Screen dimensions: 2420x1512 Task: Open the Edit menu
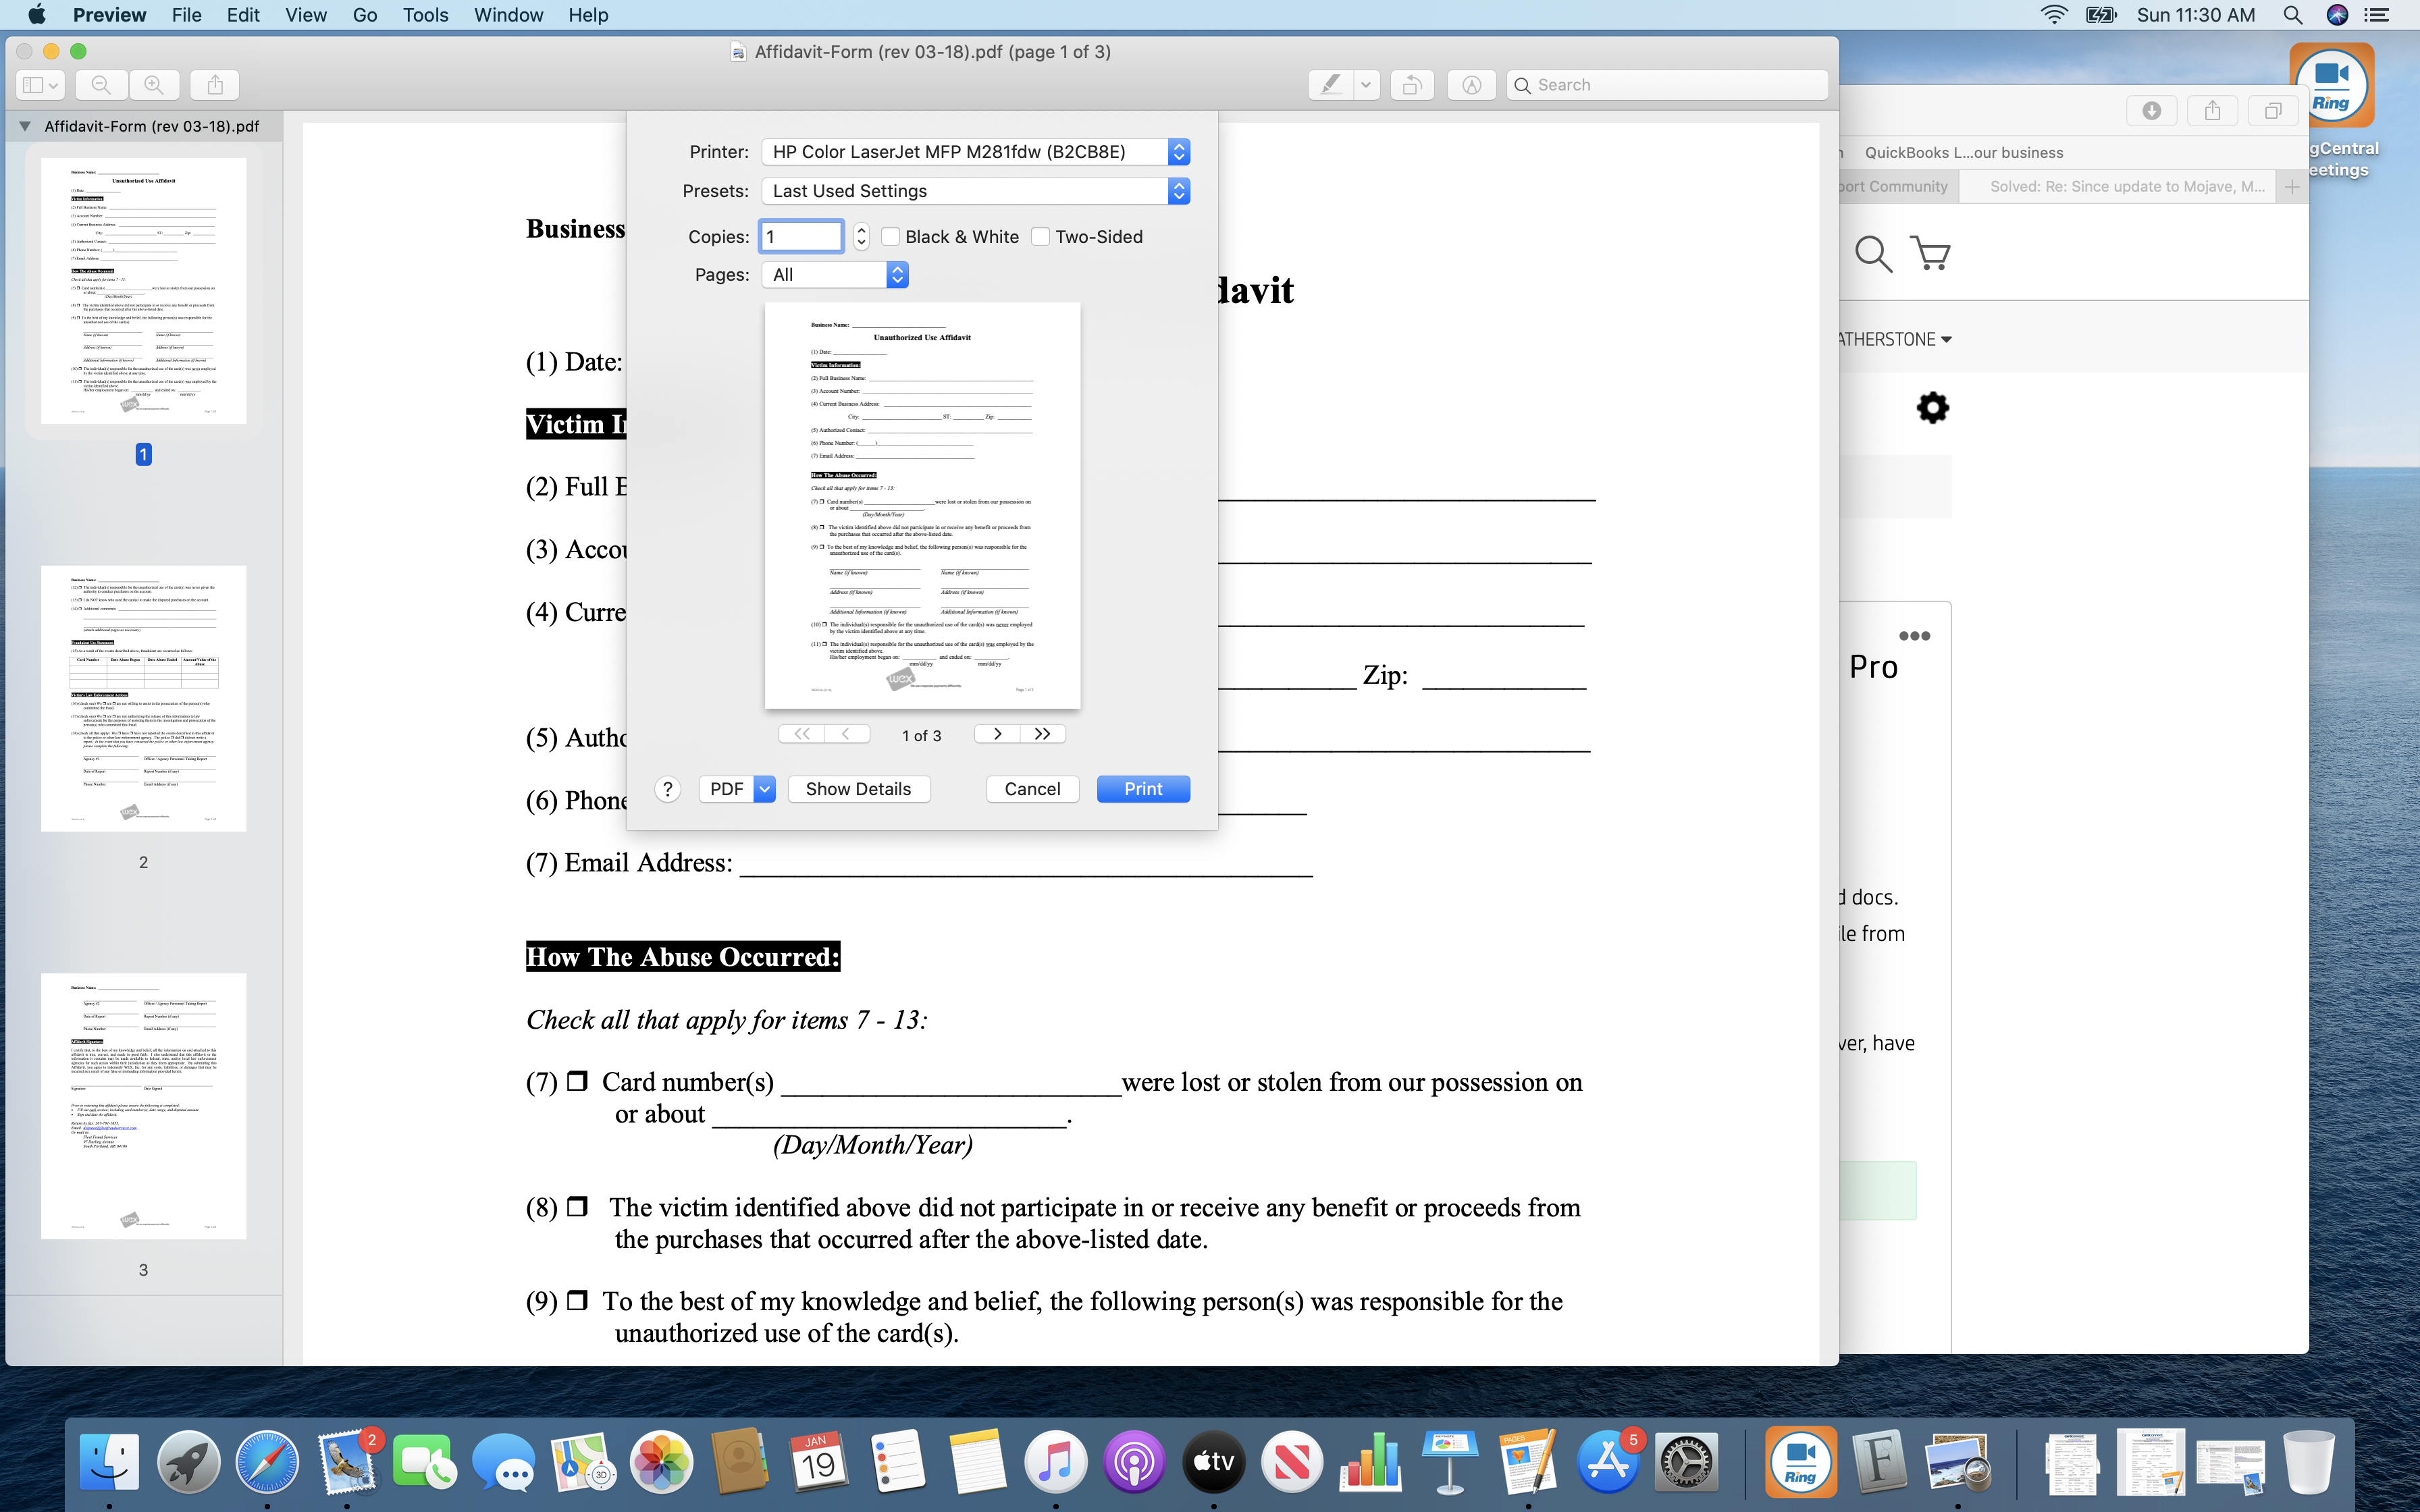coord(243,15)
